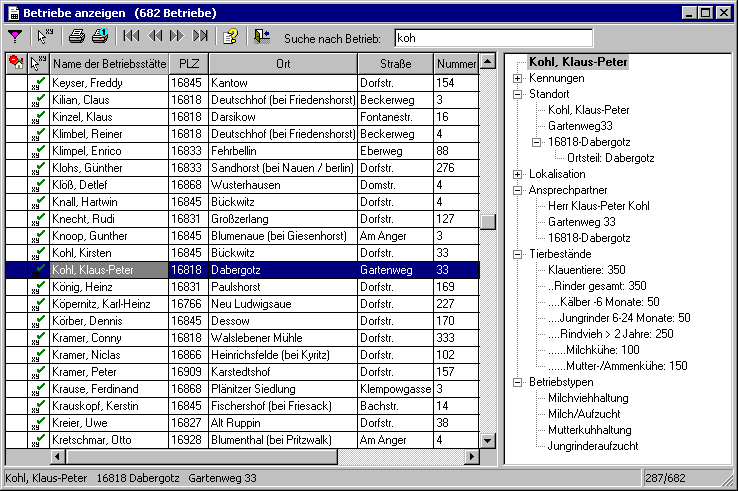738x491 pixels.
Task: Click the Suche nach Betrieb search field
Action: pos(494,38)
